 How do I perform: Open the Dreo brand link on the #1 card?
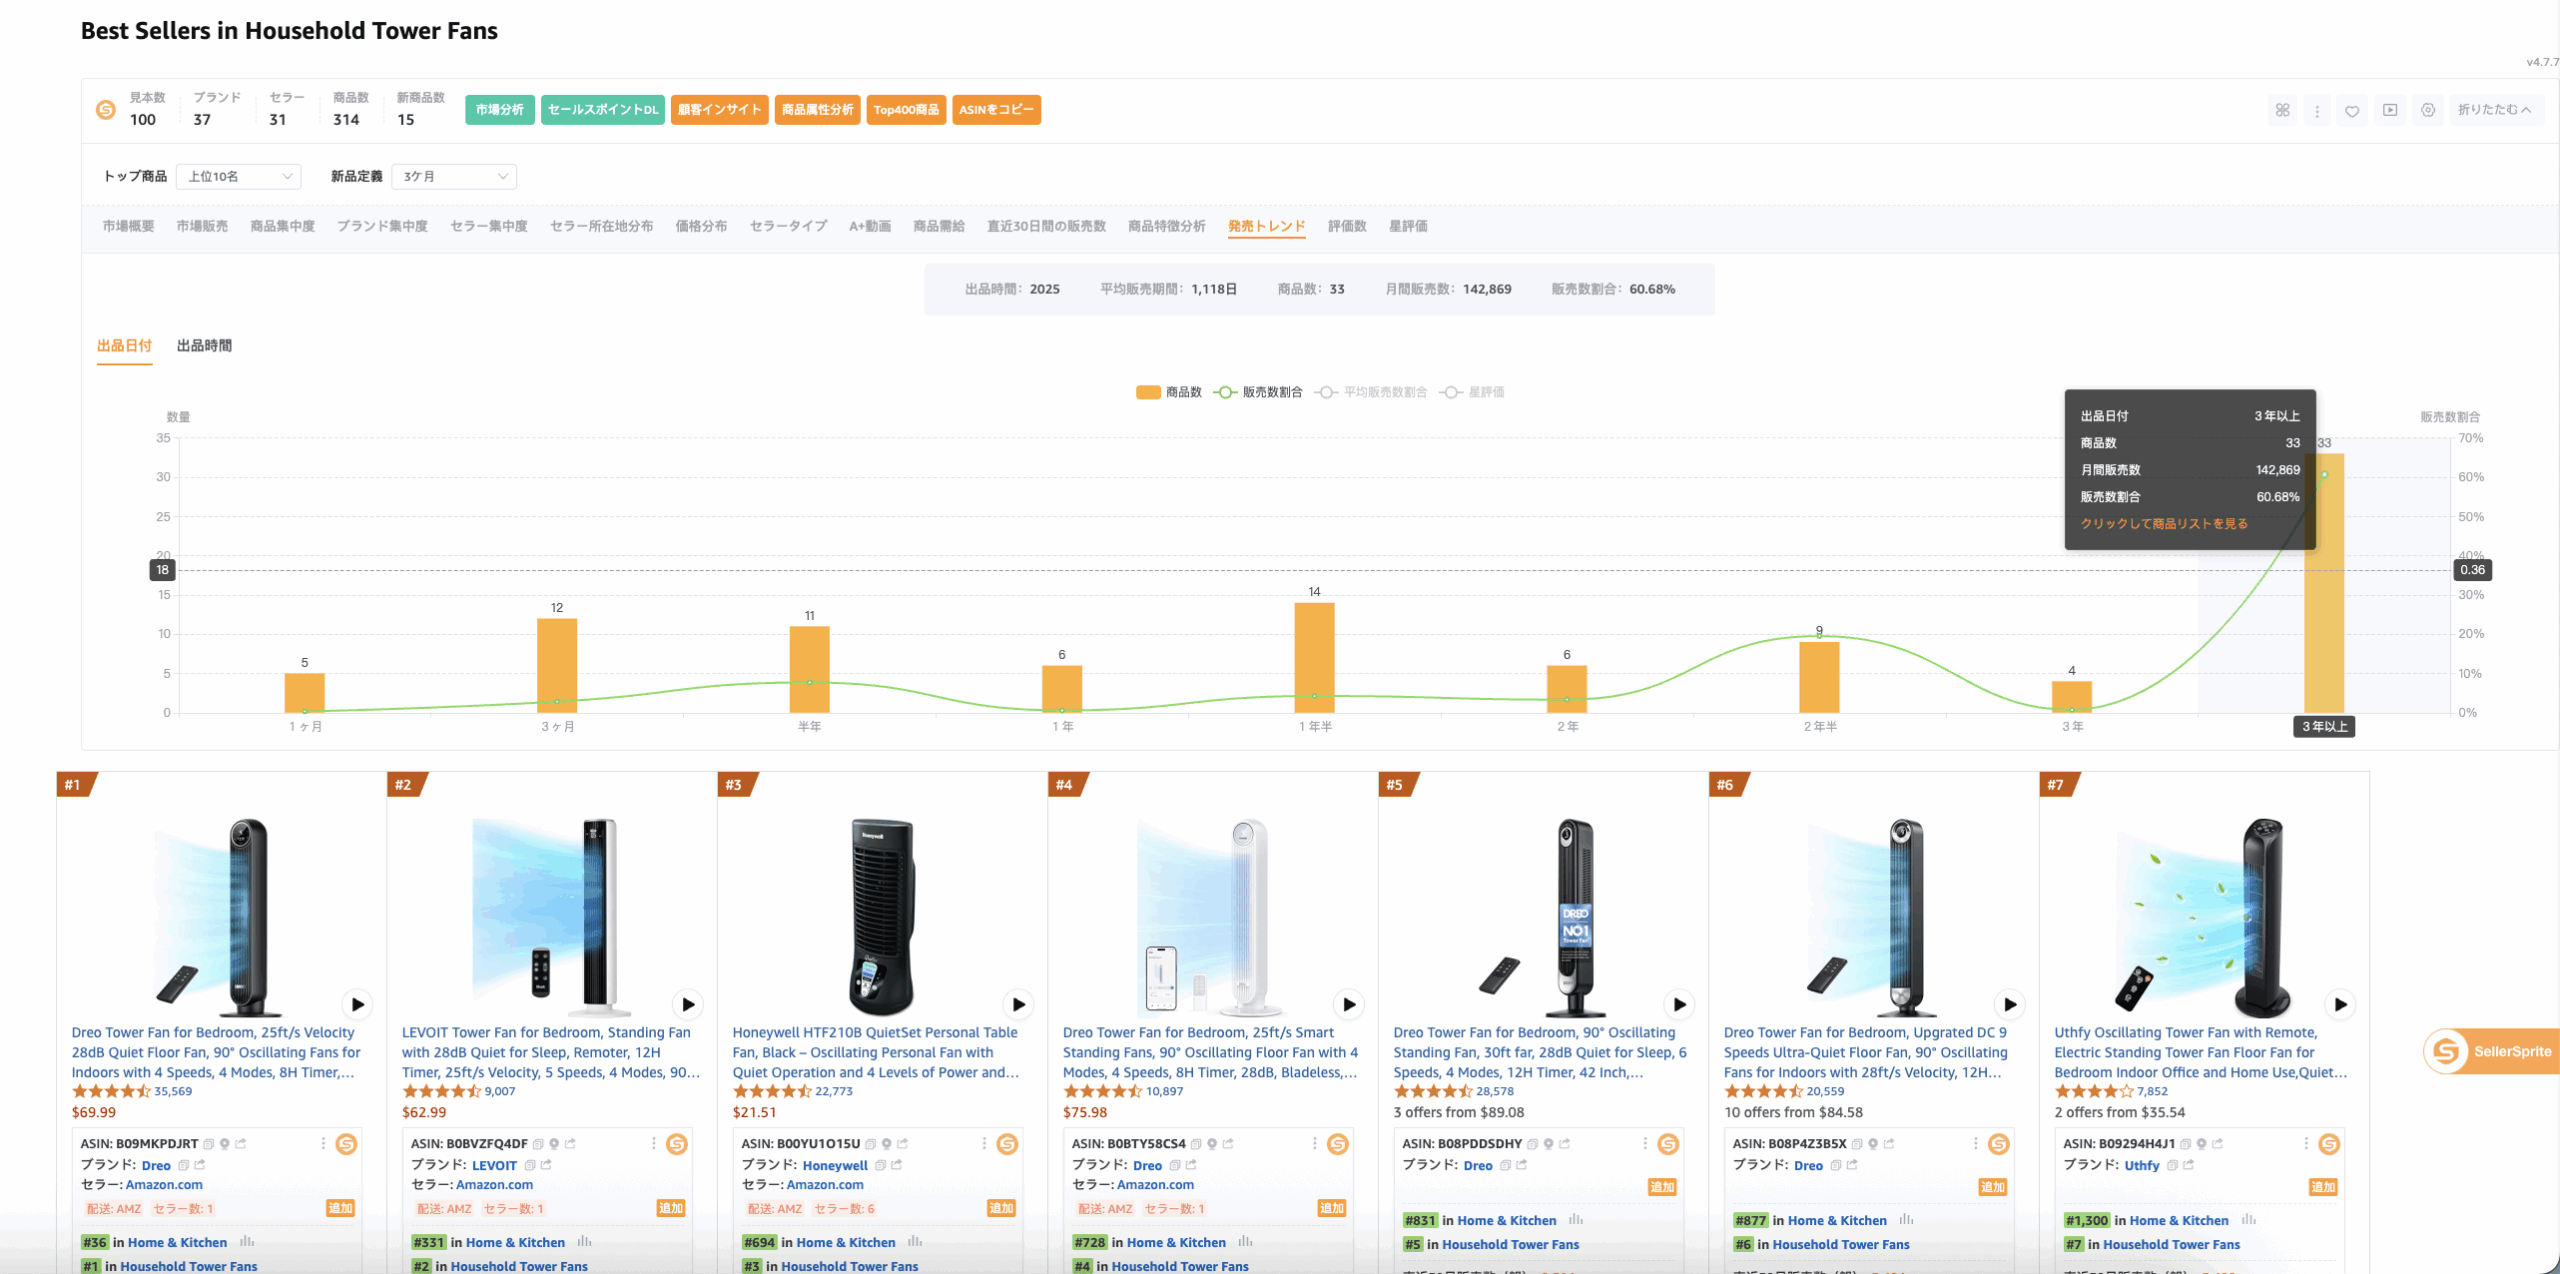156,1165
